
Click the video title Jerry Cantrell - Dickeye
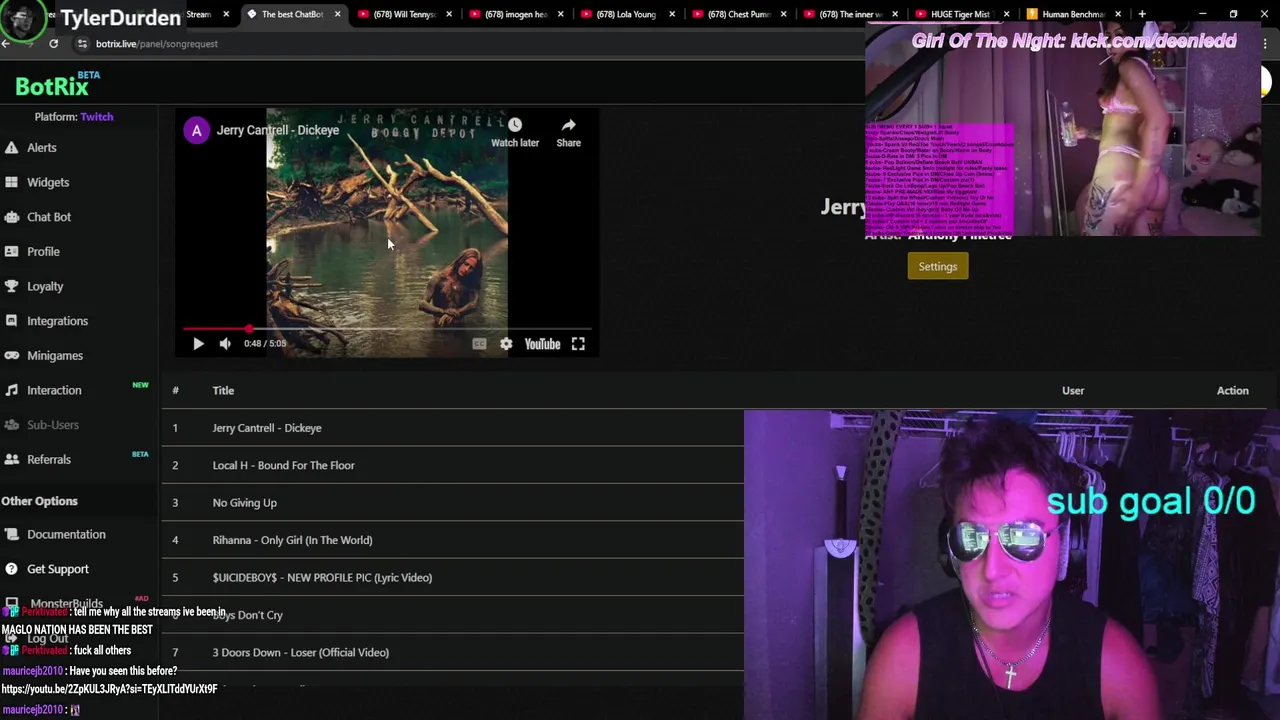(x=278, y=130)
